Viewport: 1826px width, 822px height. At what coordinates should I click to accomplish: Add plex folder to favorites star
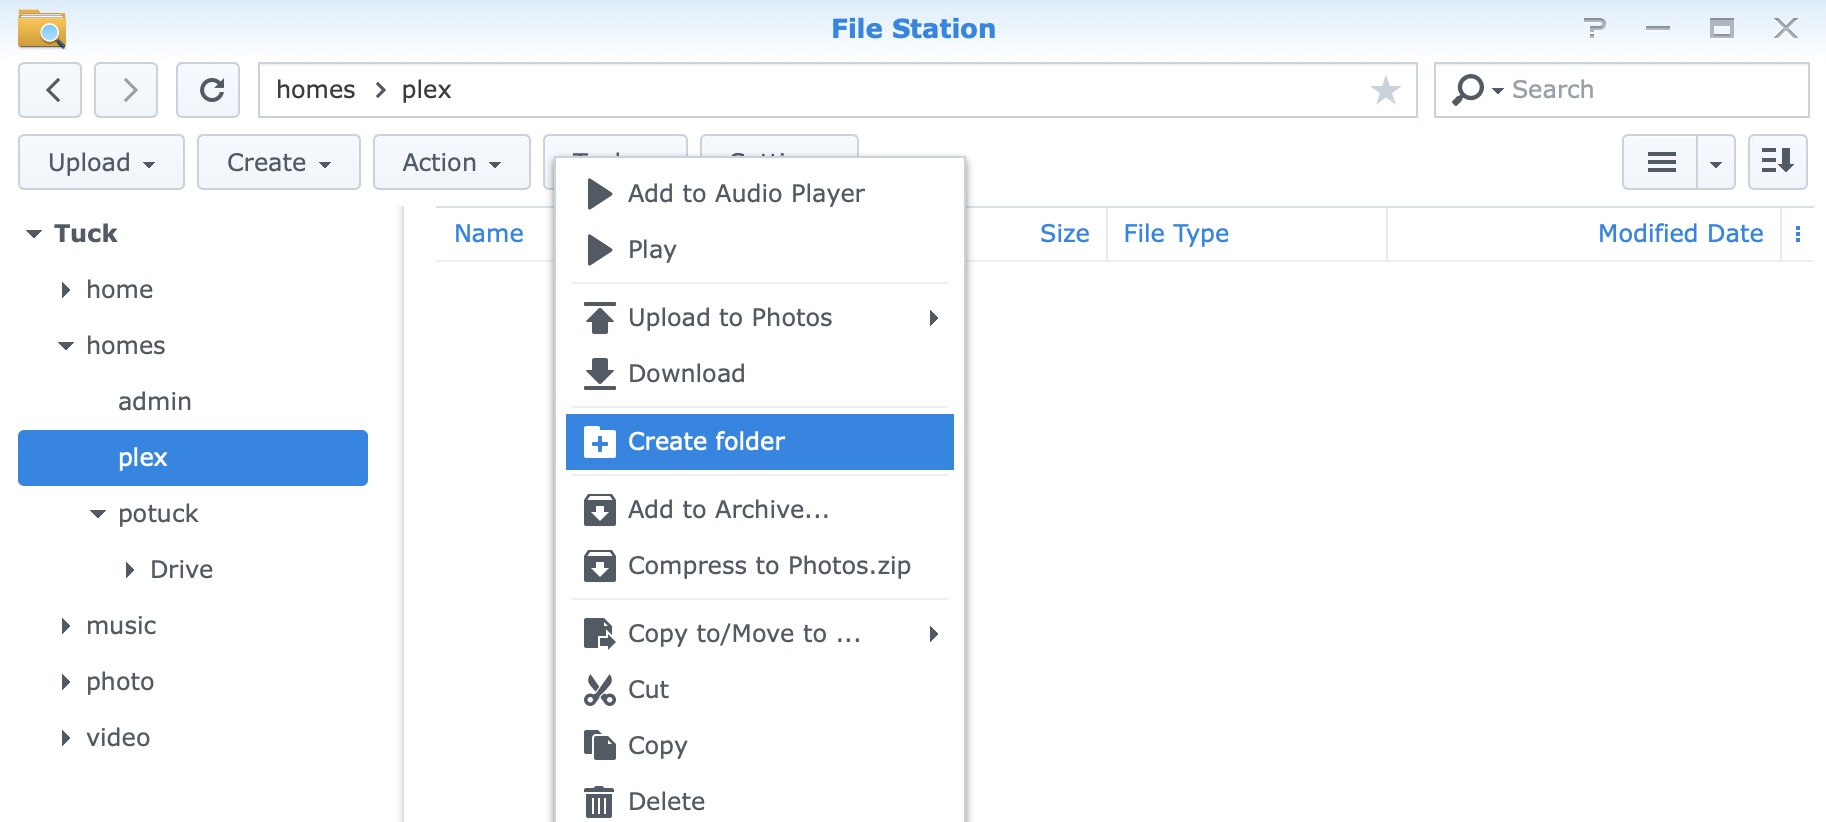pos(1385,90)
